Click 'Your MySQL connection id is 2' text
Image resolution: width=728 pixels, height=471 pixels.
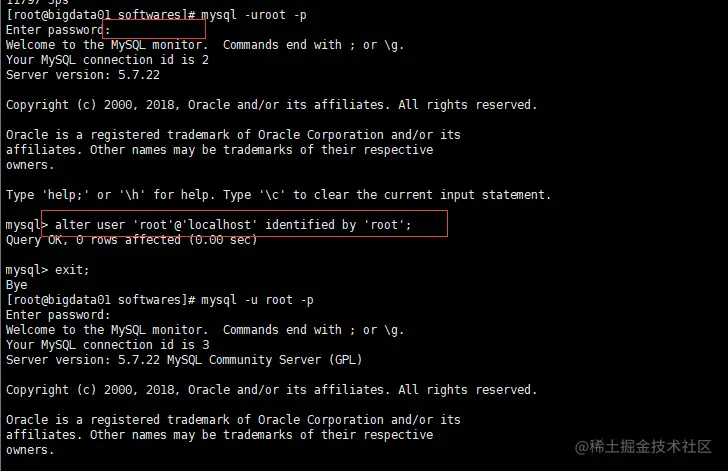click(107, 60)
